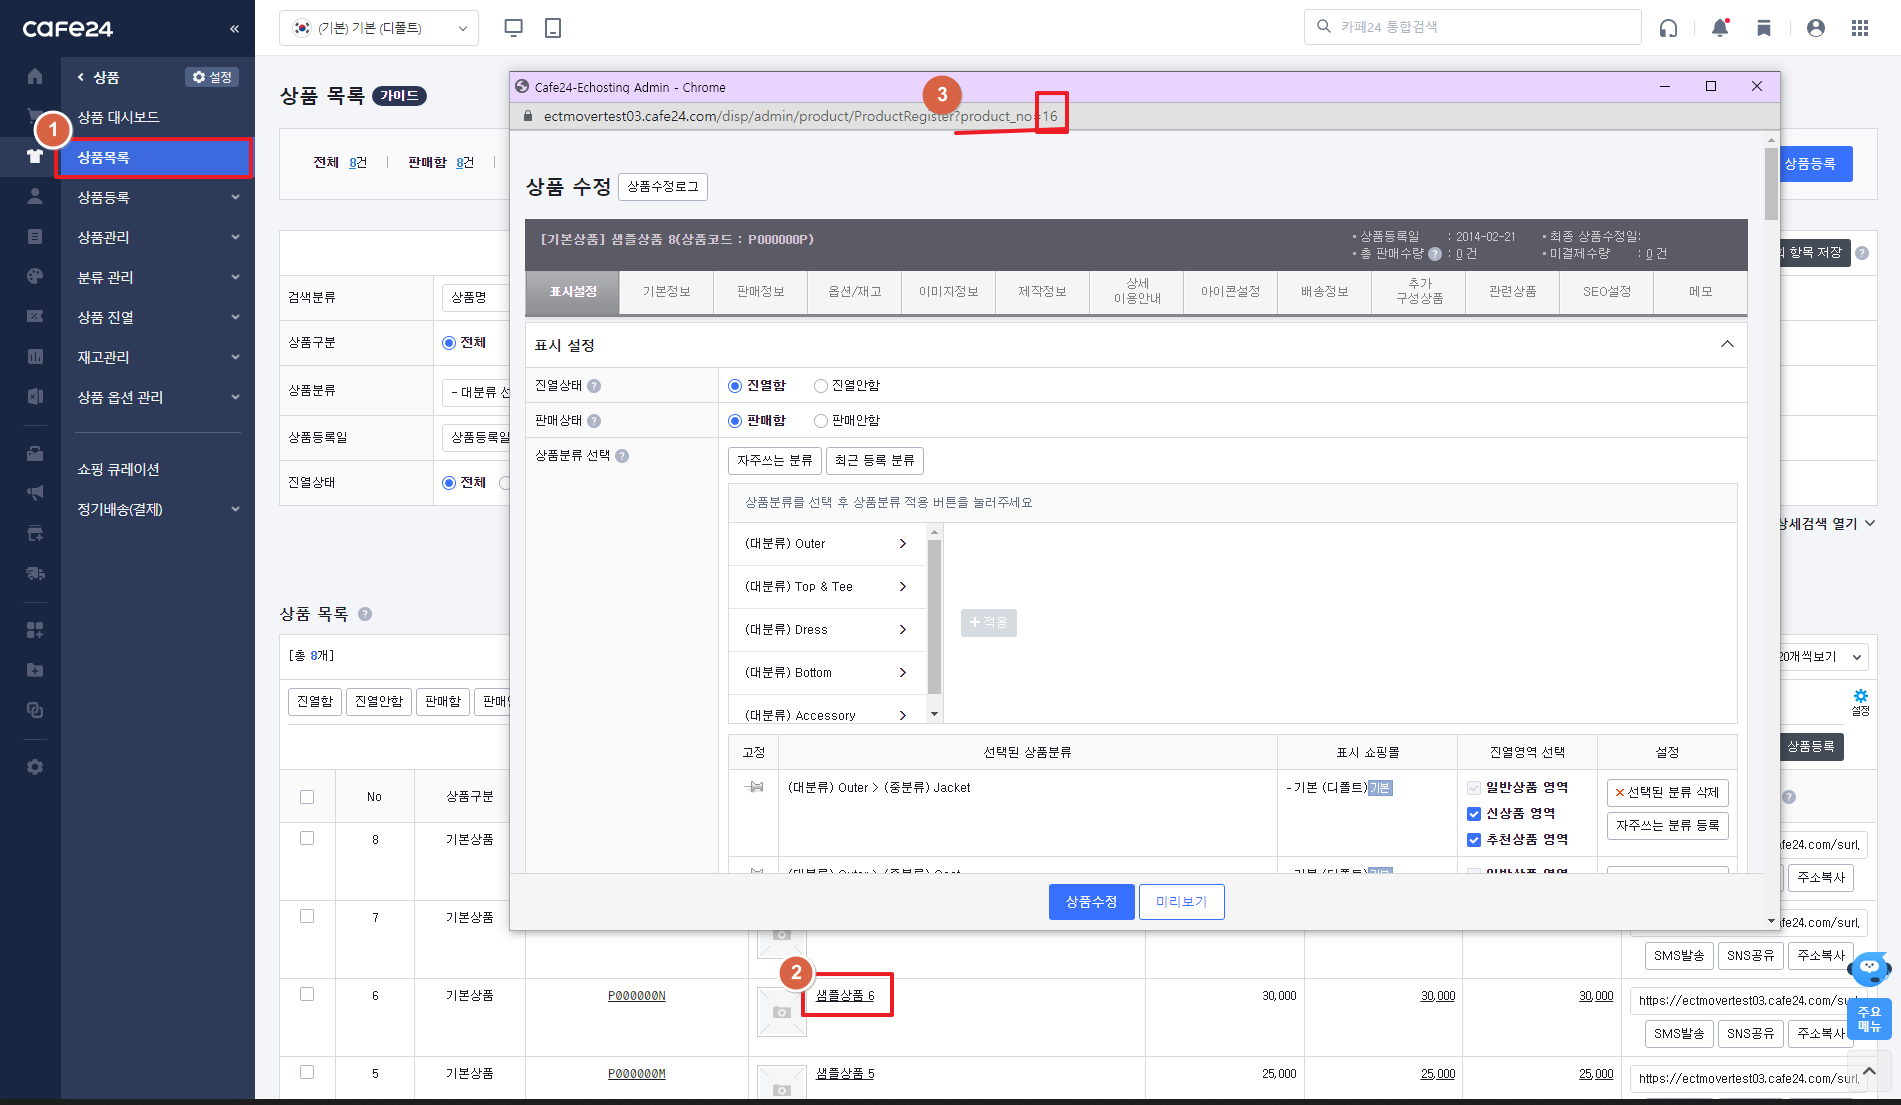Check the checkbox for product row 8
This screenshot has height=1105, width=1901.
[307, 838]
